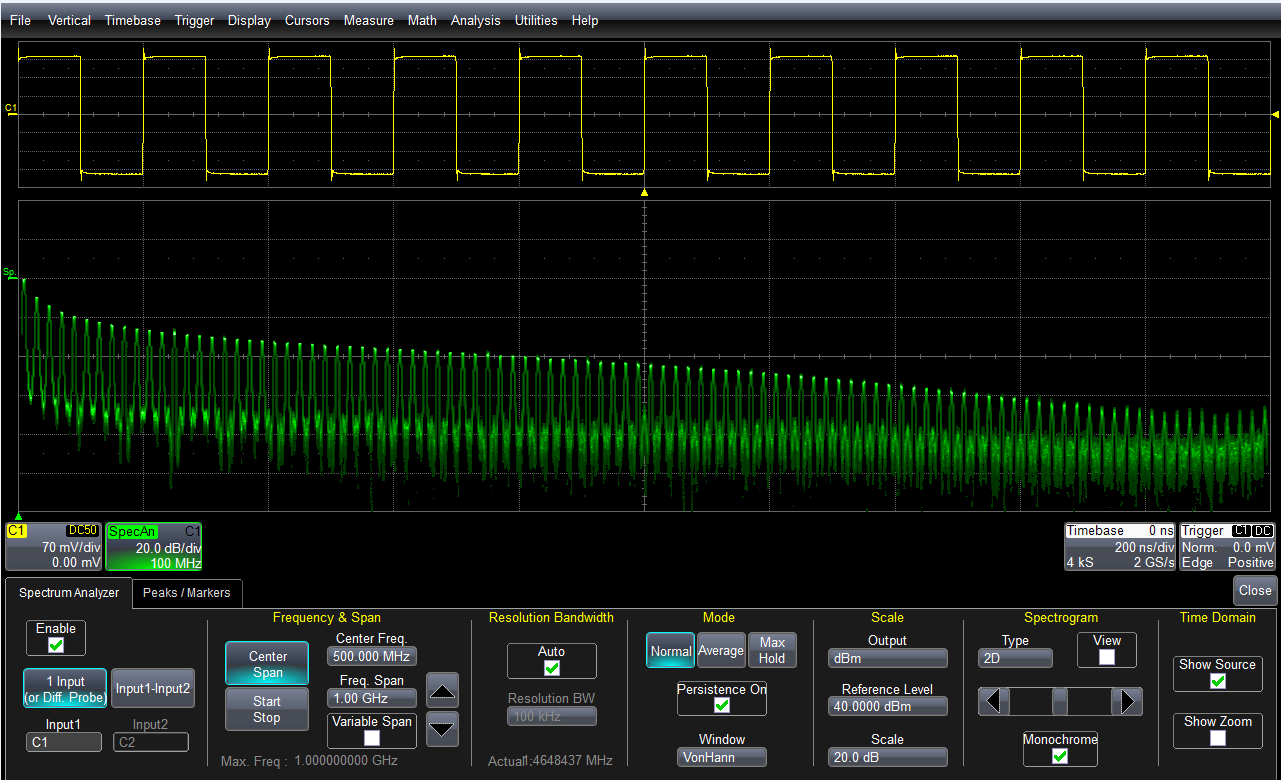
Task: Open the Timebase descriptor box
Action: point(1119,546)
